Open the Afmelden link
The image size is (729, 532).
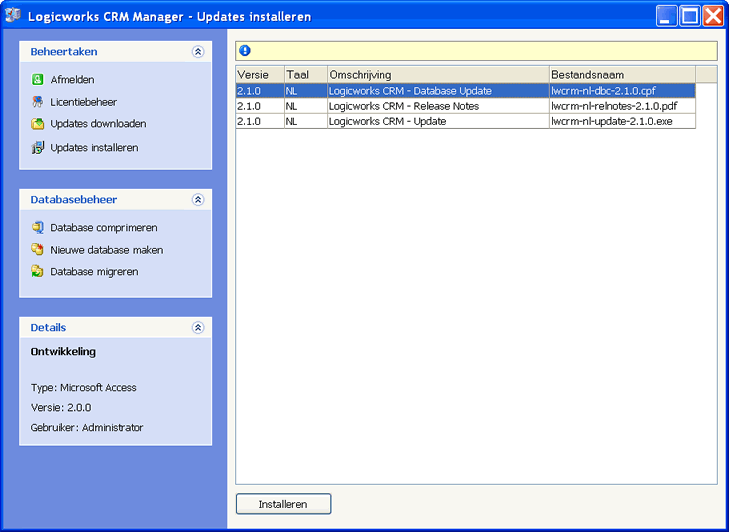73,80
